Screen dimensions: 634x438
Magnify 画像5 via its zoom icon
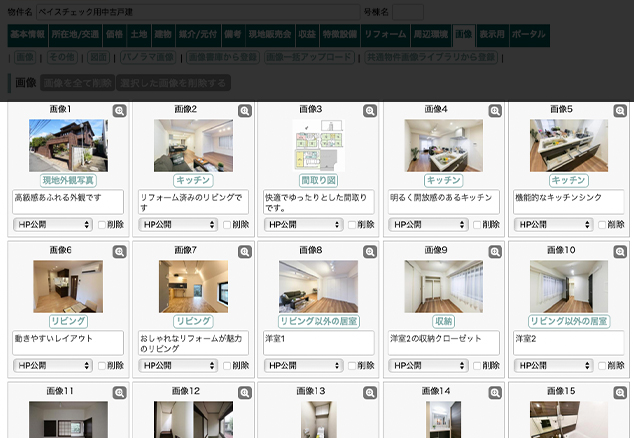point(620,110)
